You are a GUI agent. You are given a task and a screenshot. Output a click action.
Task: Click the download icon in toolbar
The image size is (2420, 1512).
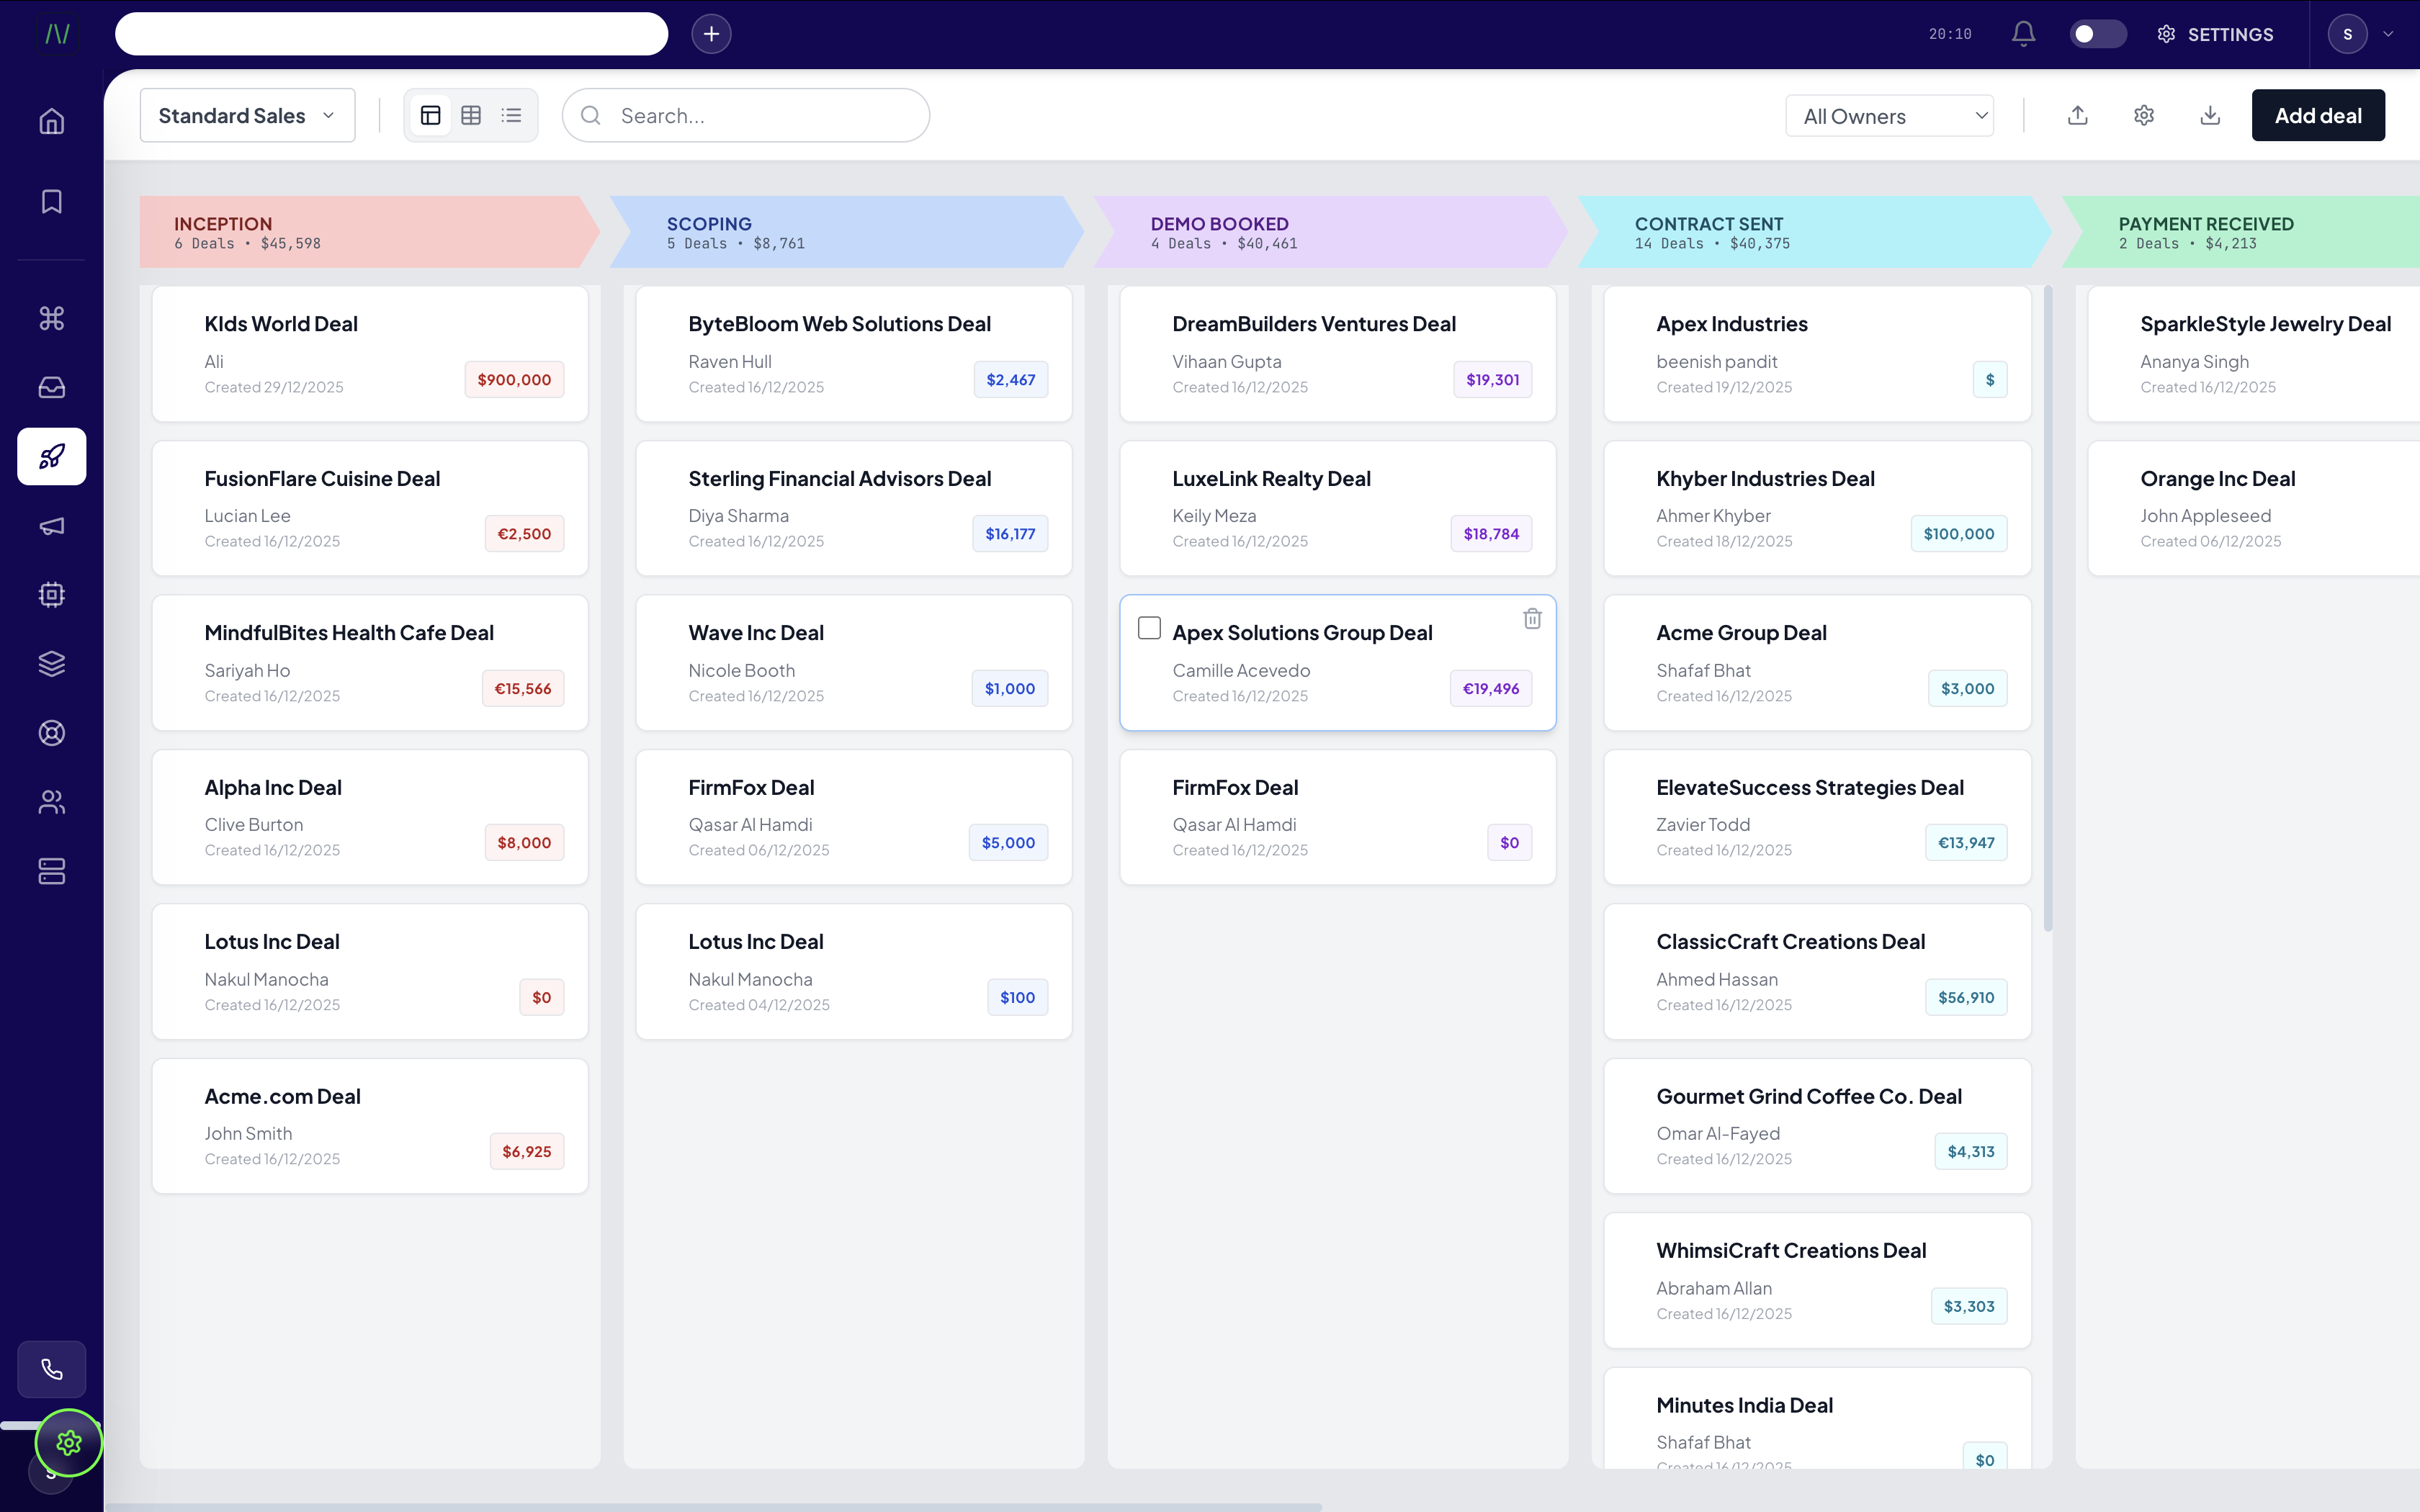point(2210,116)
